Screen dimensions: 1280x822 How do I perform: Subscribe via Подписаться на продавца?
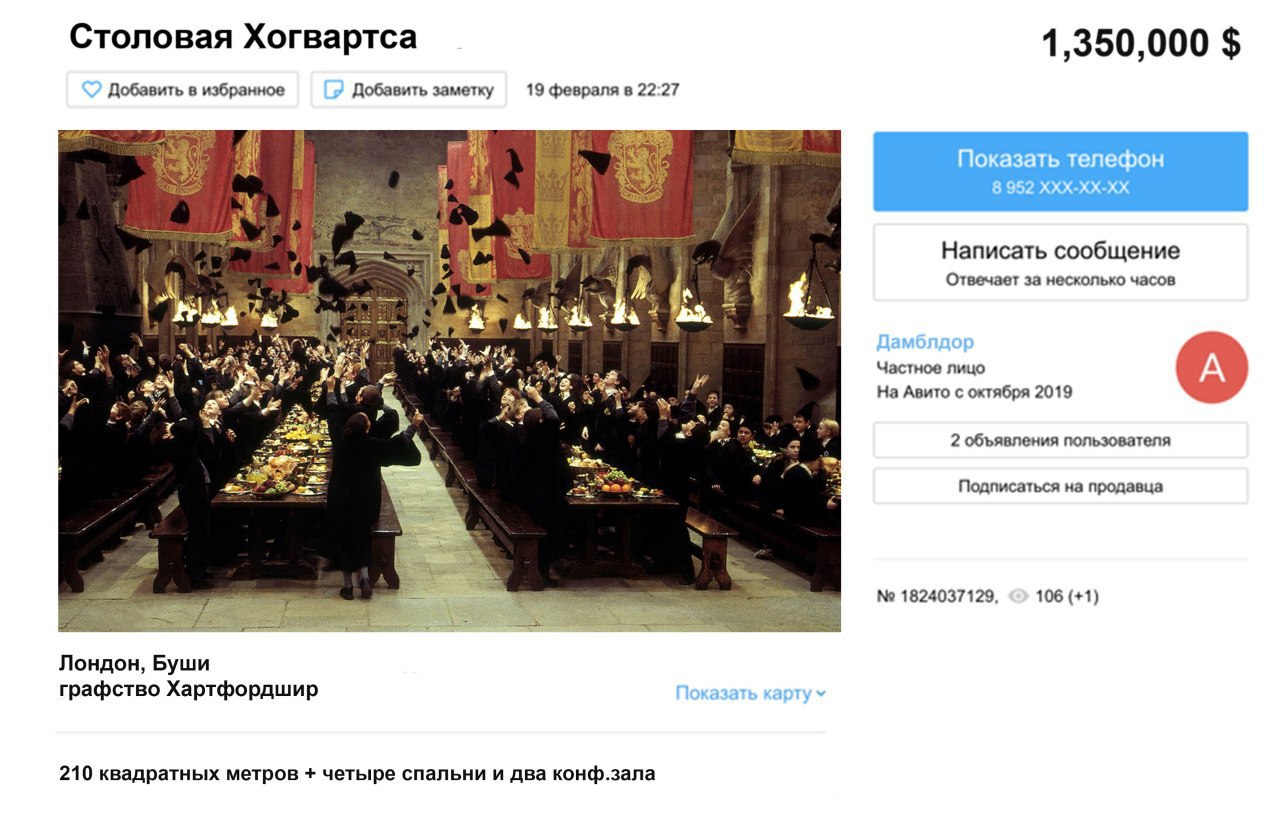click(x=1060, y=487)
